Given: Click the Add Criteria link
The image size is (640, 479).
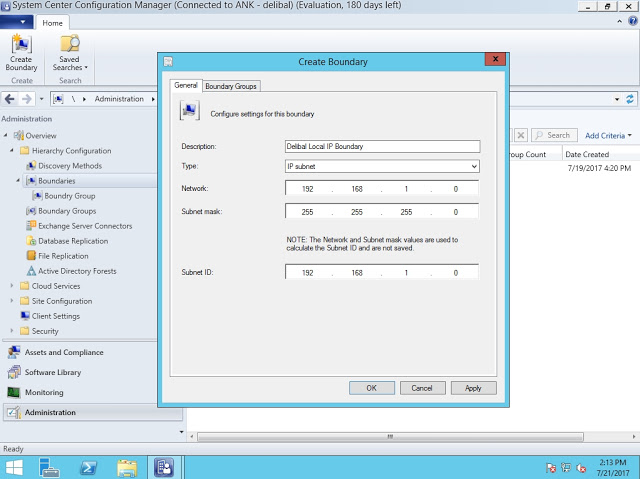Looking at the screenshot, I should pyautogui.click(x=606, y=135).
